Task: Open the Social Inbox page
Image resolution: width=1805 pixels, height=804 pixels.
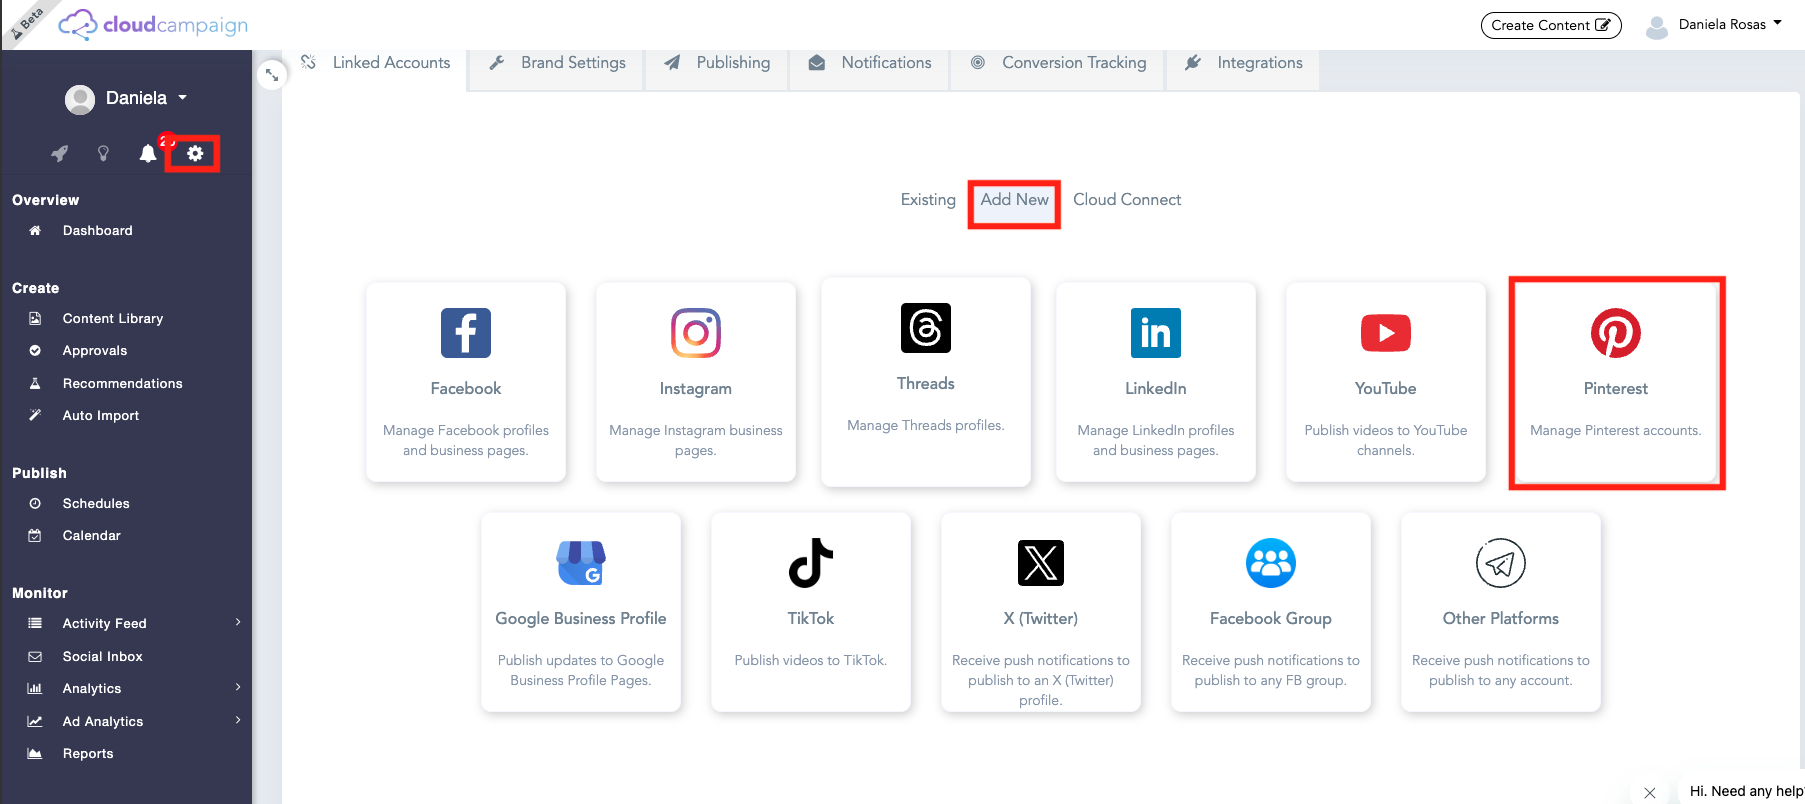Action: click(102, 656)
